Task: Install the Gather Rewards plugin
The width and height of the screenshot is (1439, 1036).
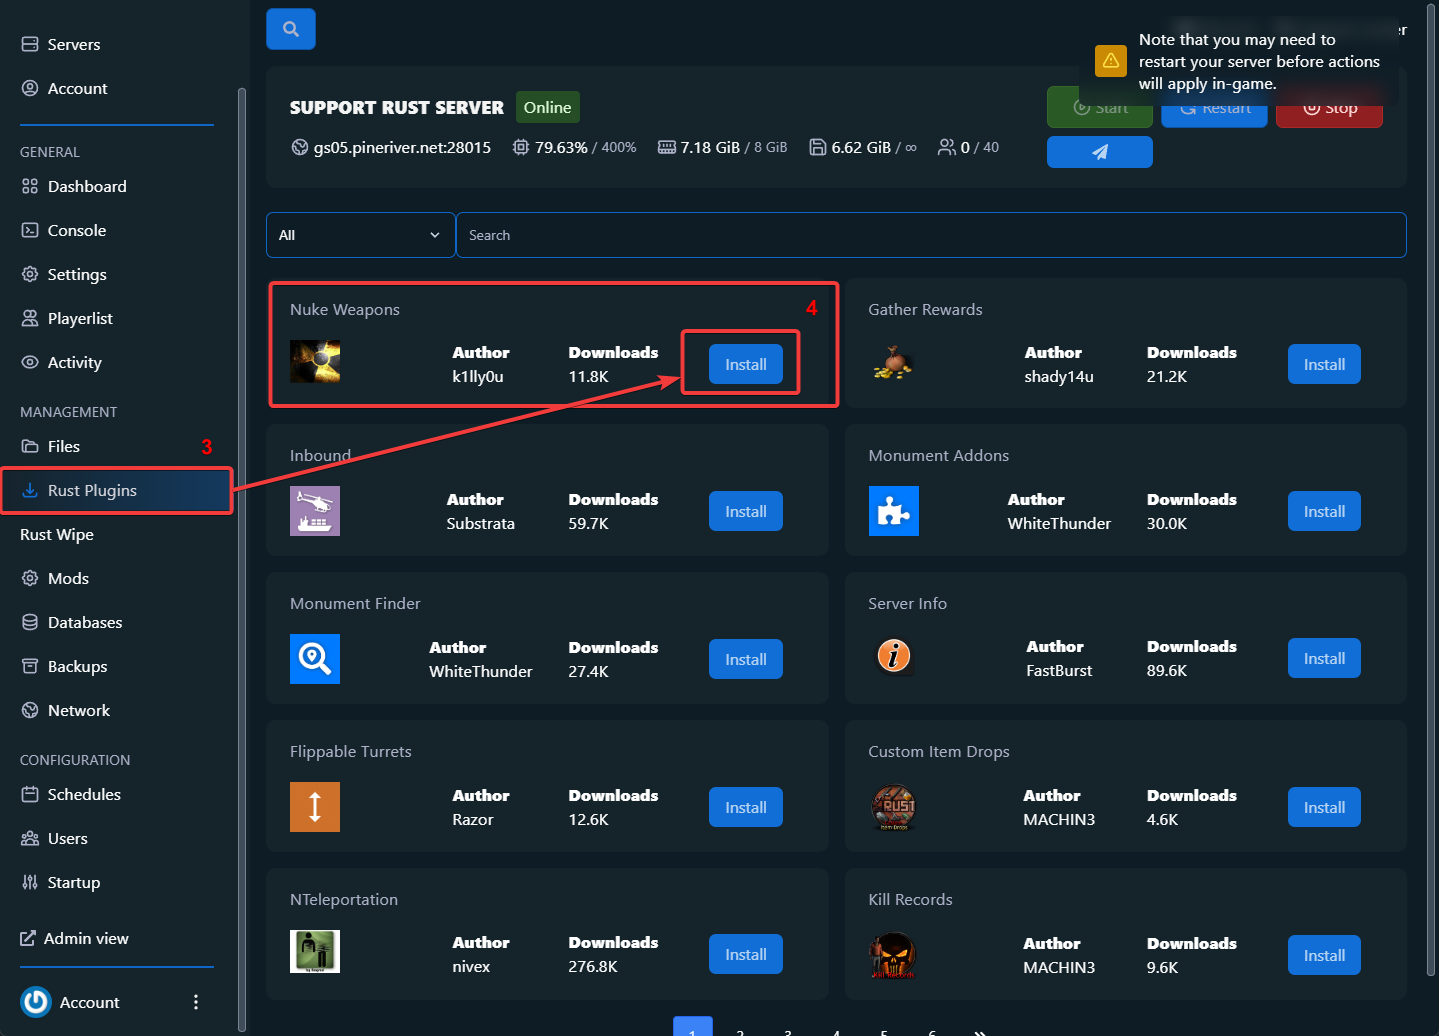Action: [1324, 364]
